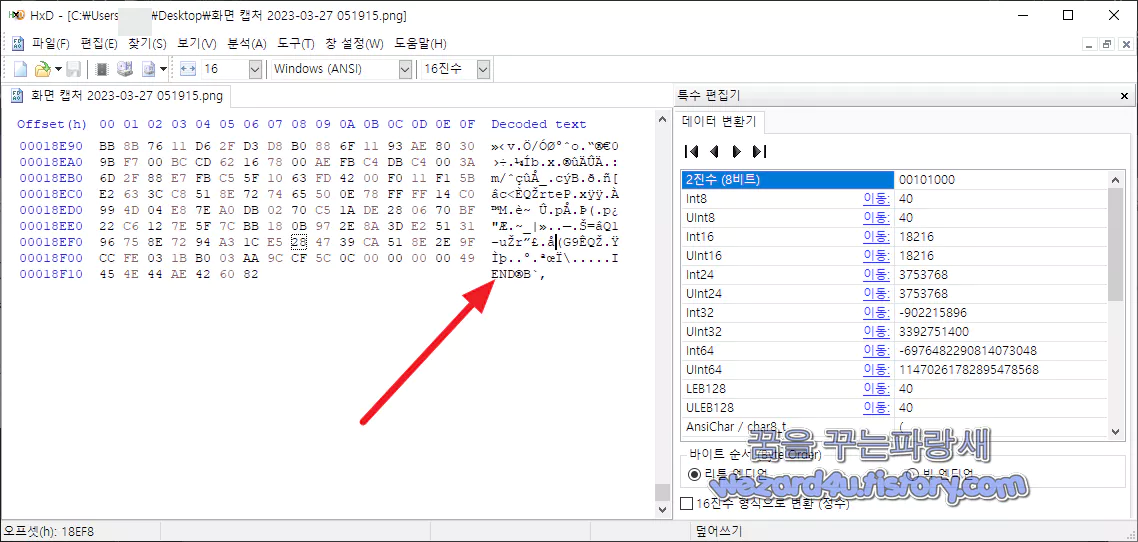This screenshot has width=1138, height=542.
Task: Switch to 데이터 변환기 tab
Action: [x=717, y=121]
